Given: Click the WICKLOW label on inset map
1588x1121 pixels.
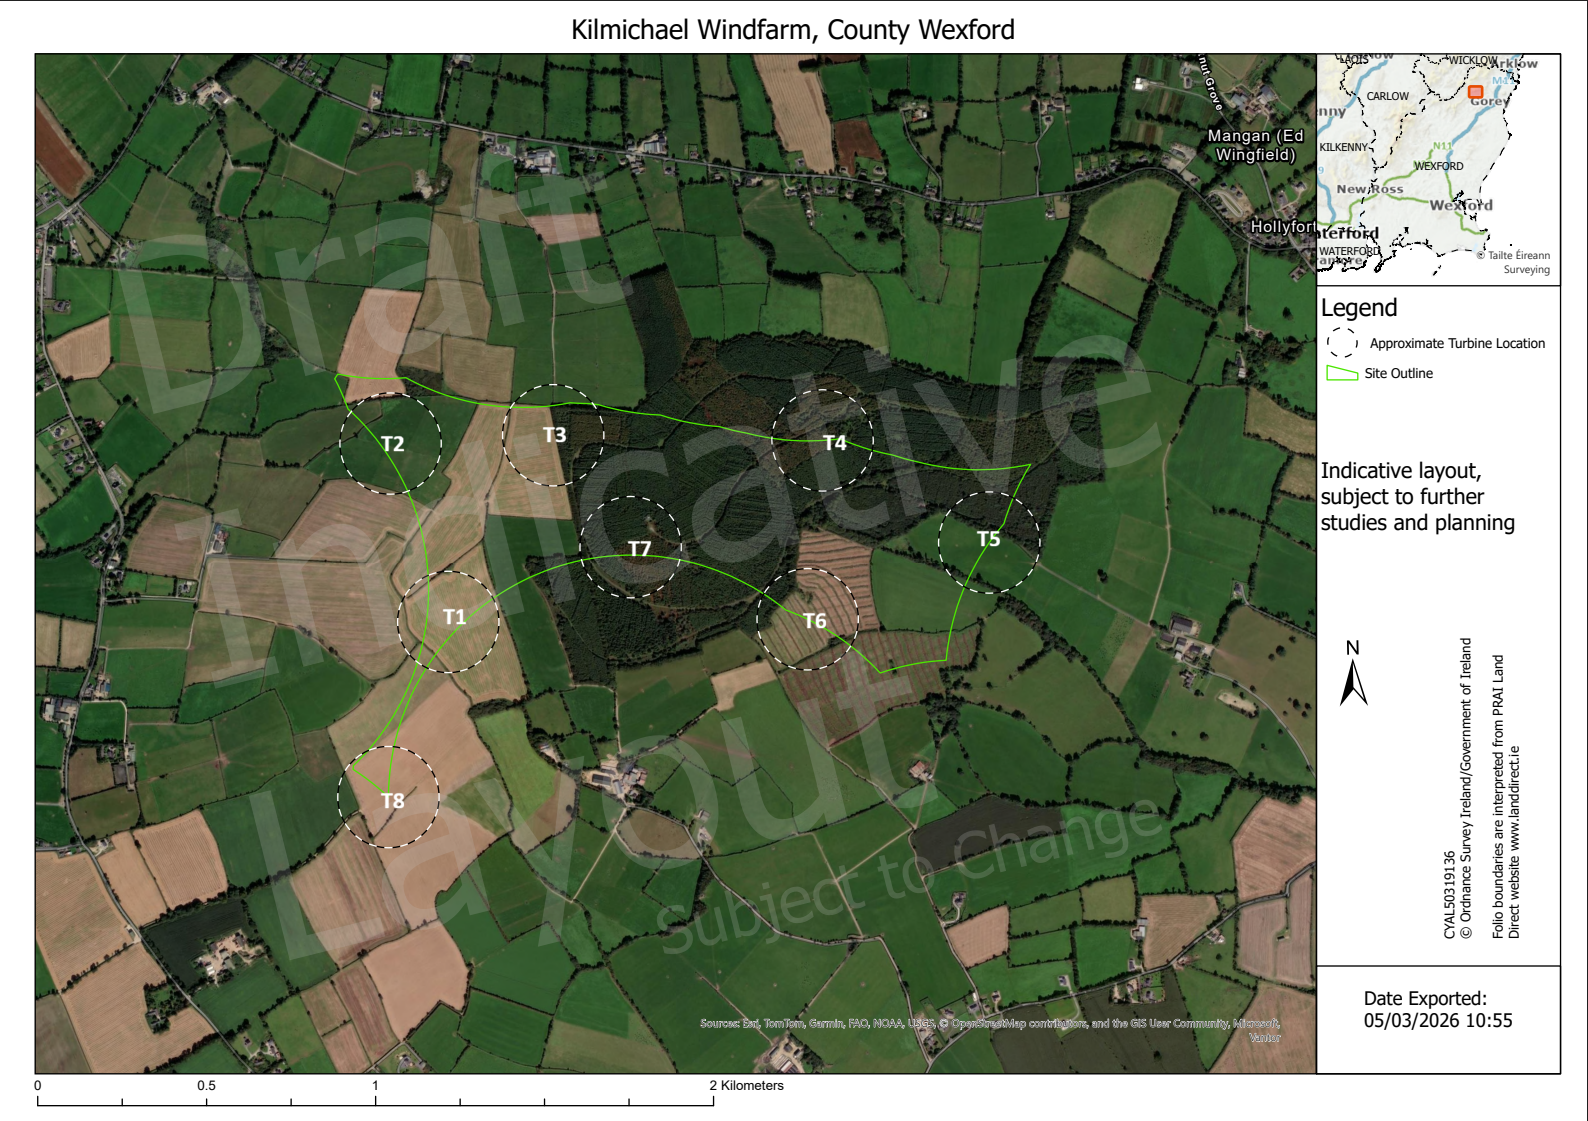Looking at the screenshot, I should (1473, 61).
